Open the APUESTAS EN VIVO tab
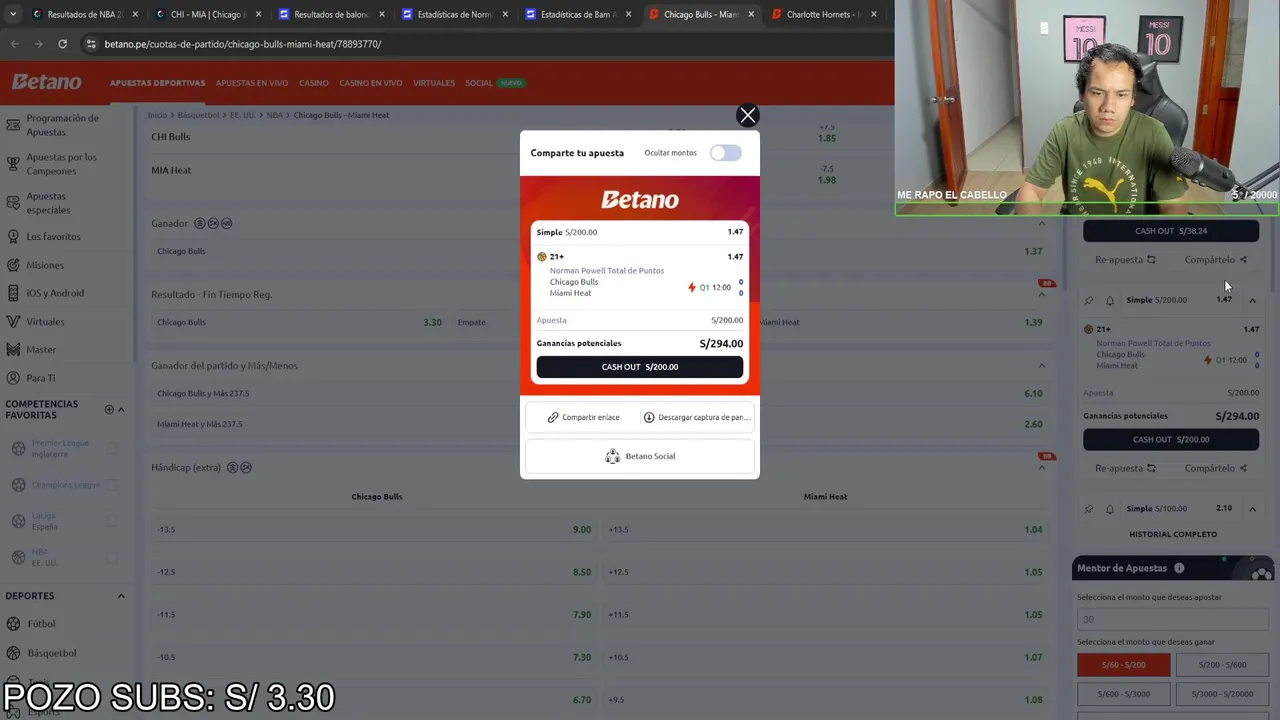 pyautogui.click(x=252, y=83)
